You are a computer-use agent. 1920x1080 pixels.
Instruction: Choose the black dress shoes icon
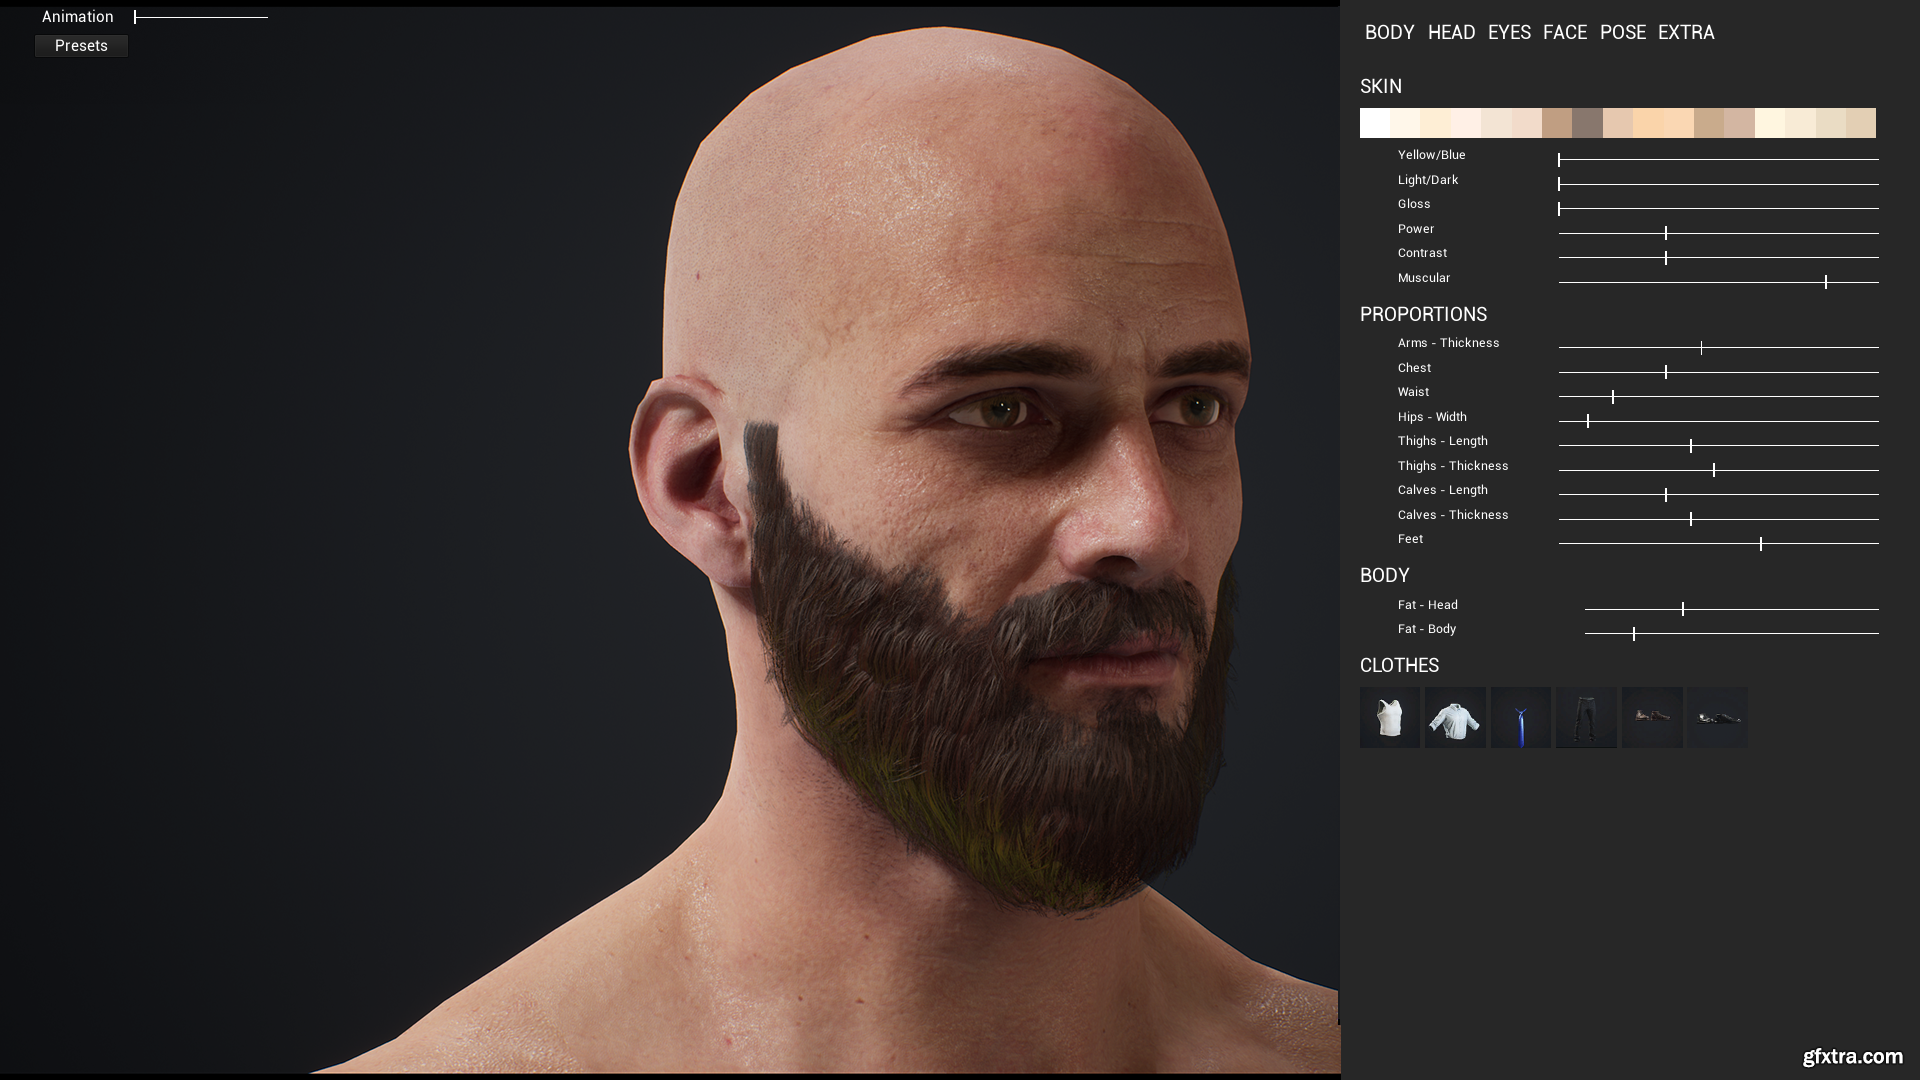(x=1717, y=717)
